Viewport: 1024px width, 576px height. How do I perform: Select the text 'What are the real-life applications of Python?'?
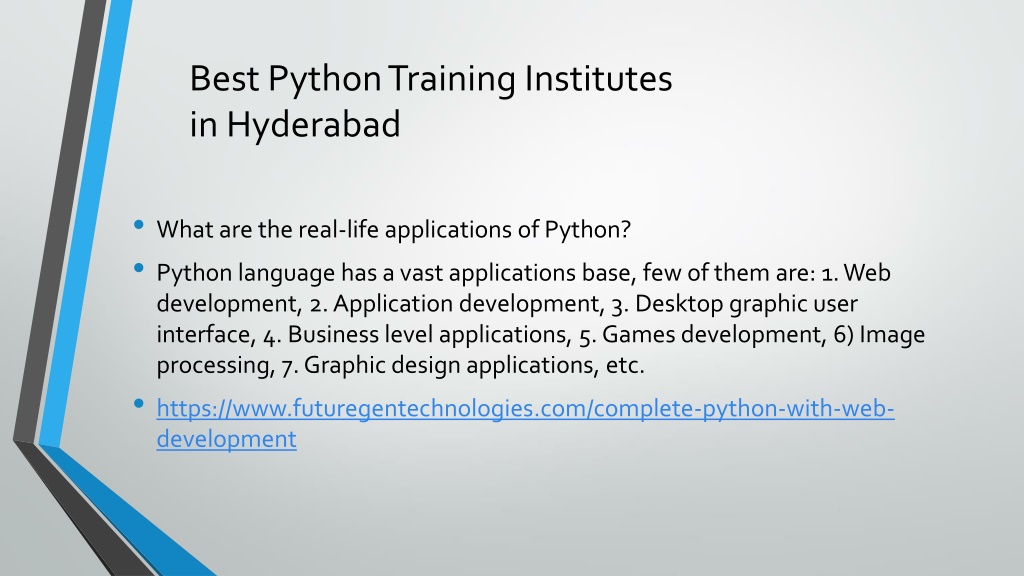pos(393,229)
